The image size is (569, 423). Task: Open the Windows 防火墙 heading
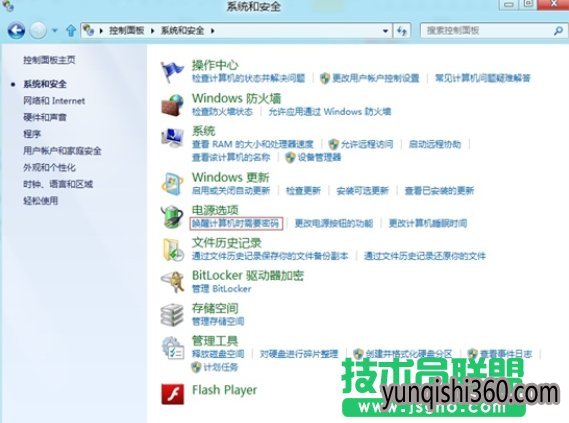237,98
